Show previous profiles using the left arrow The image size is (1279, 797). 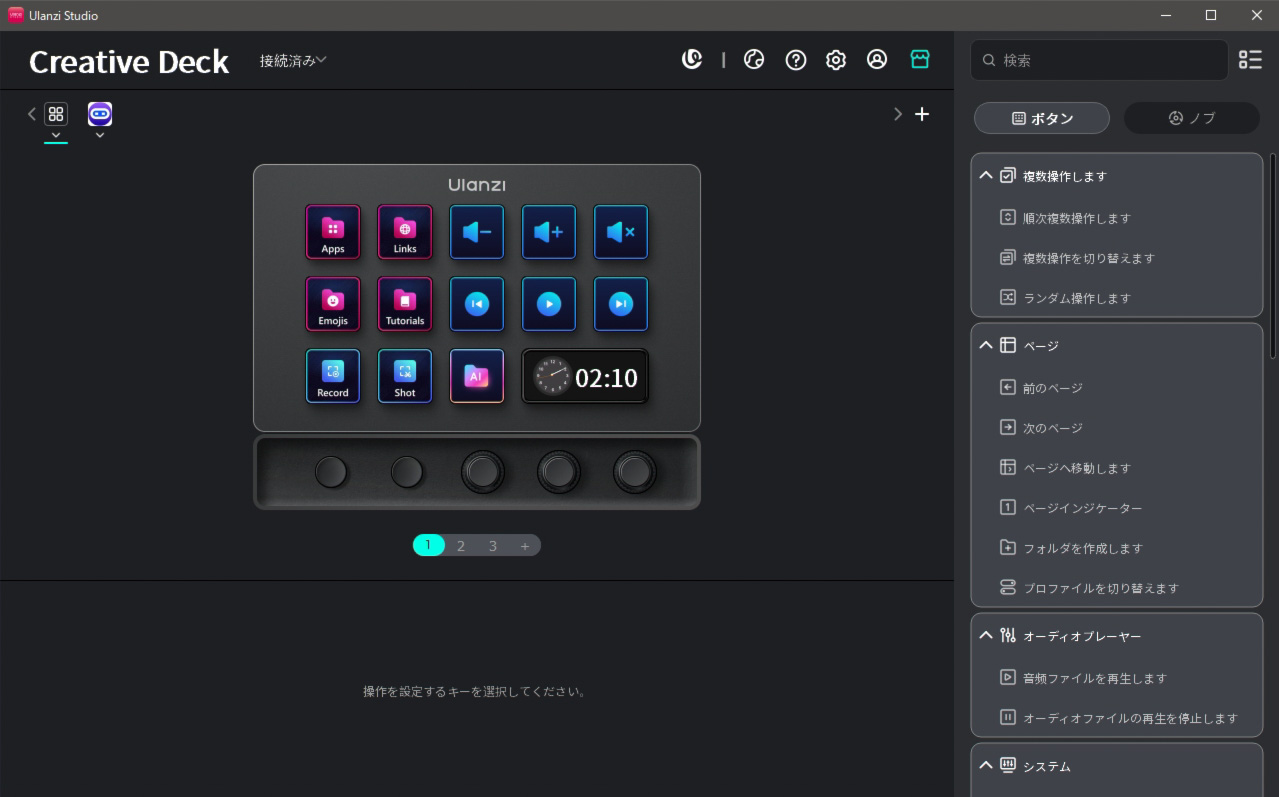pyautogui.click(x=31, y=114)
